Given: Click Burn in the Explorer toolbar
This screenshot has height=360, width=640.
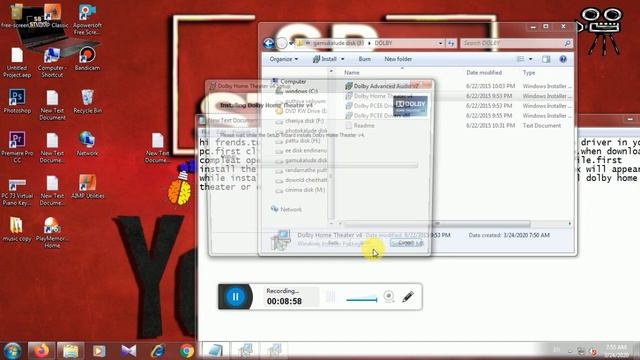Looking at the screenshot, I should (364, 59).
